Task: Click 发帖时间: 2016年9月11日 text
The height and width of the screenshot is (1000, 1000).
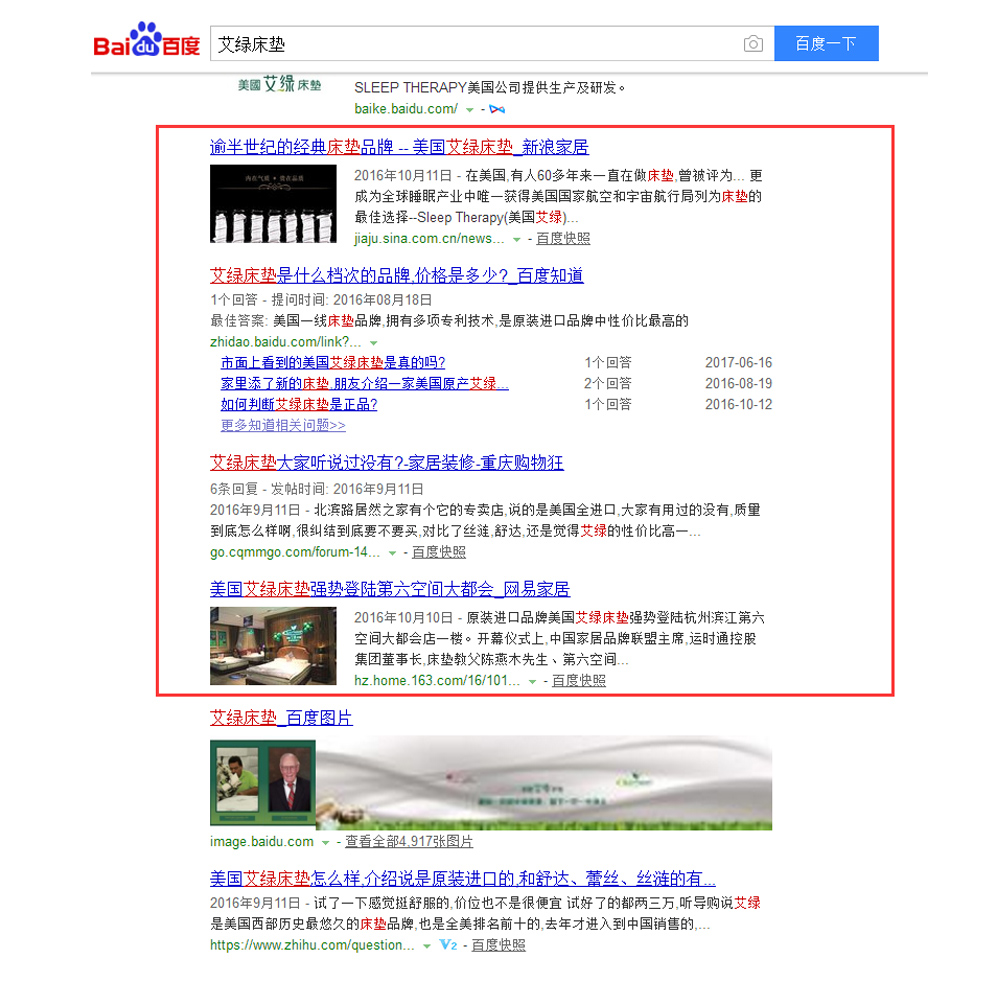Action: click(x=347, y=489)
